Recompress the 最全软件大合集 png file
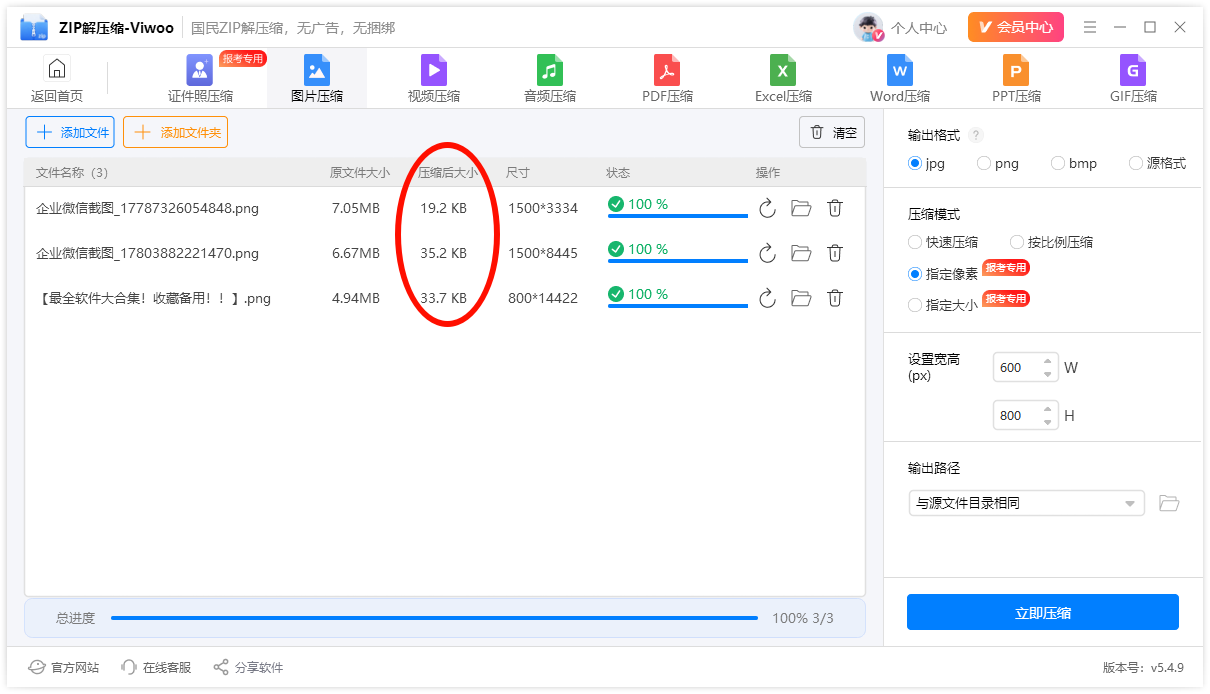 click(x=767, y=298)
